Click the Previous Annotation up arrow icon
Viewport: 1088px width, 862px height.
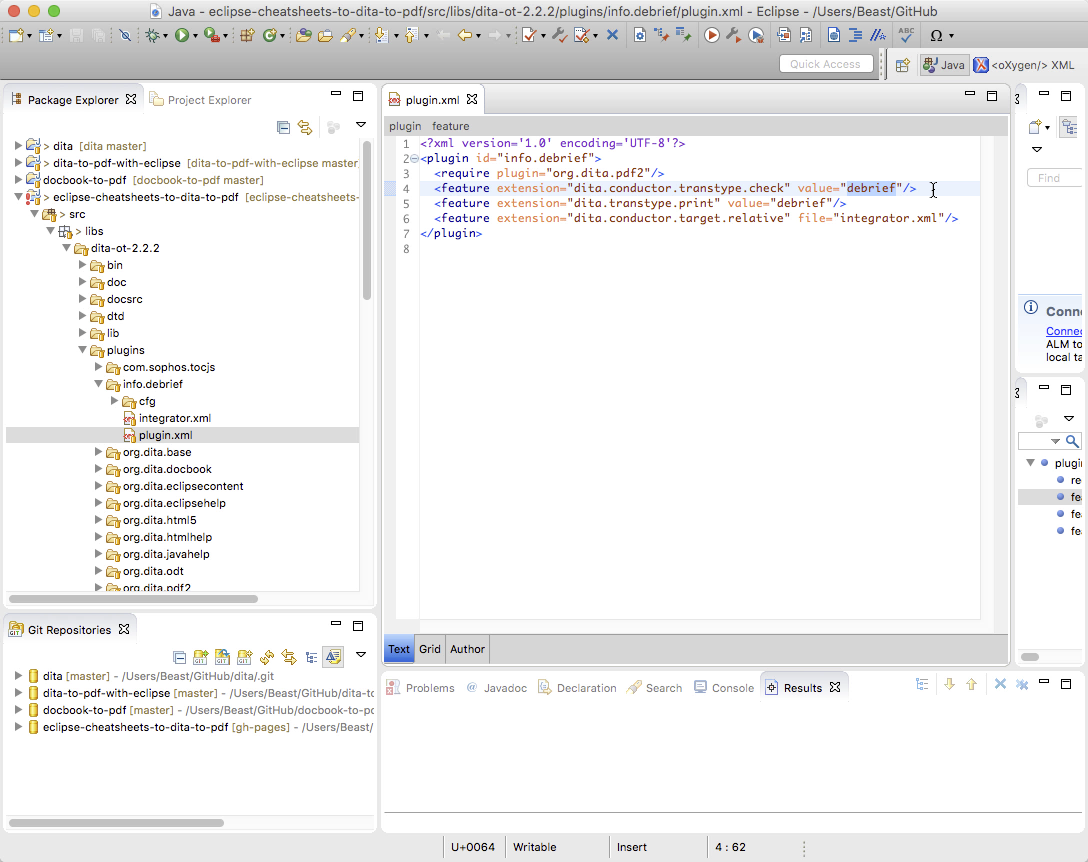click(x=411, y=35)
